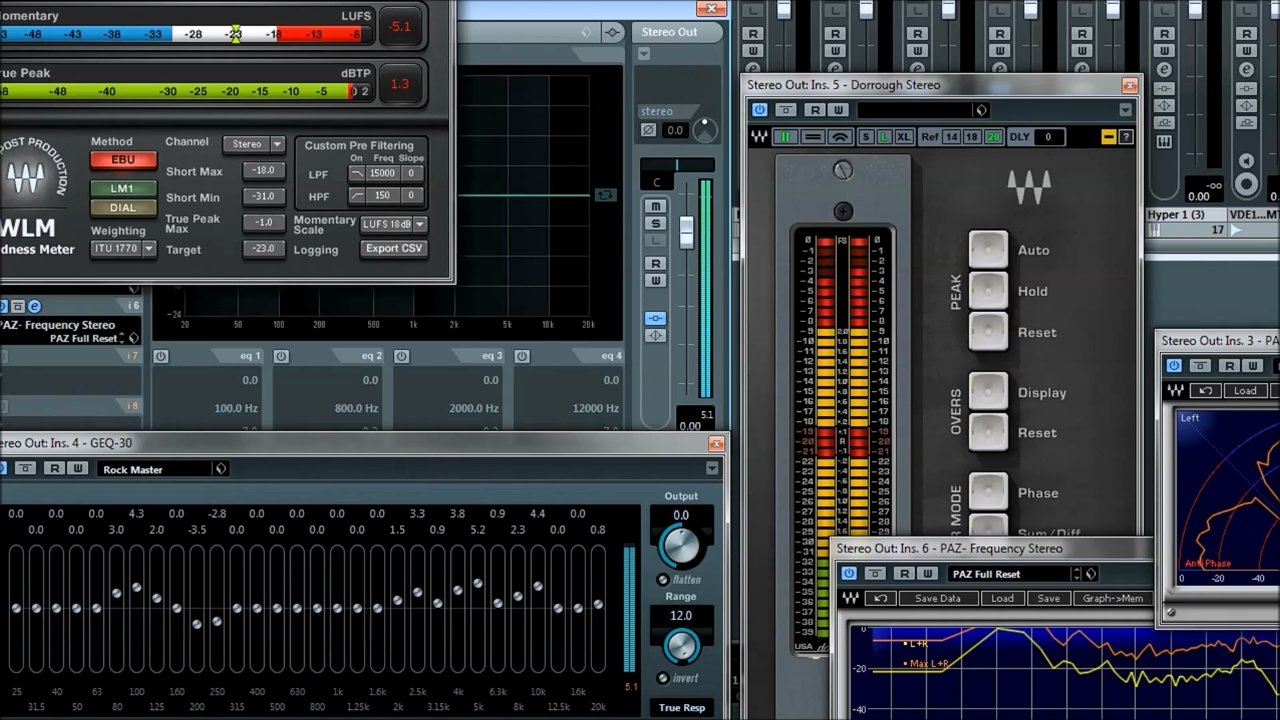Toggle eq 4 band power button
1280x720 pixels.
pos(521,356)
